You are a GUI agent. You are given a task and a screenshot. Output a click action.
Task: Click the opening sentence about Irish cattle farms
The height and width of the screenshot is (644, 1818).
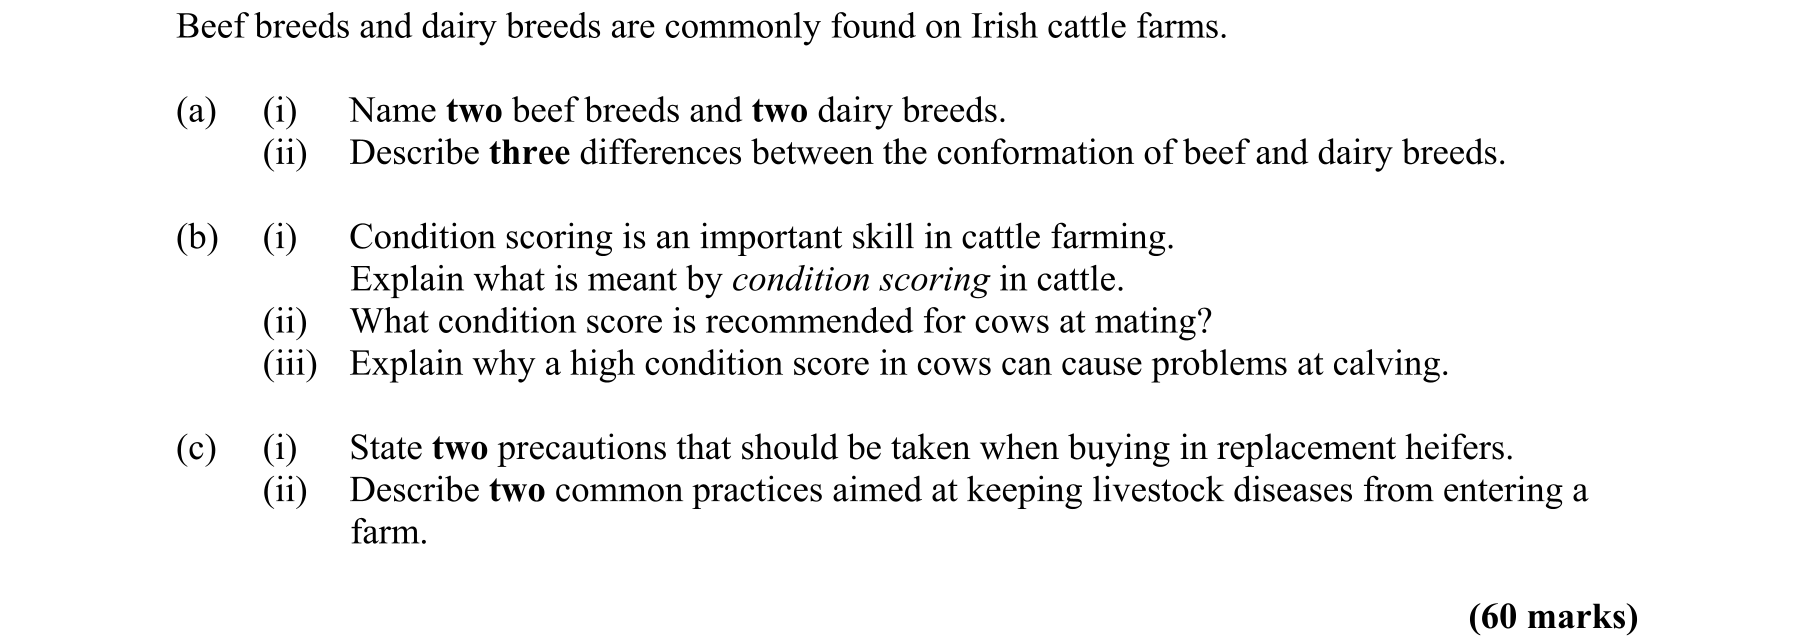[x=700, y=27]
